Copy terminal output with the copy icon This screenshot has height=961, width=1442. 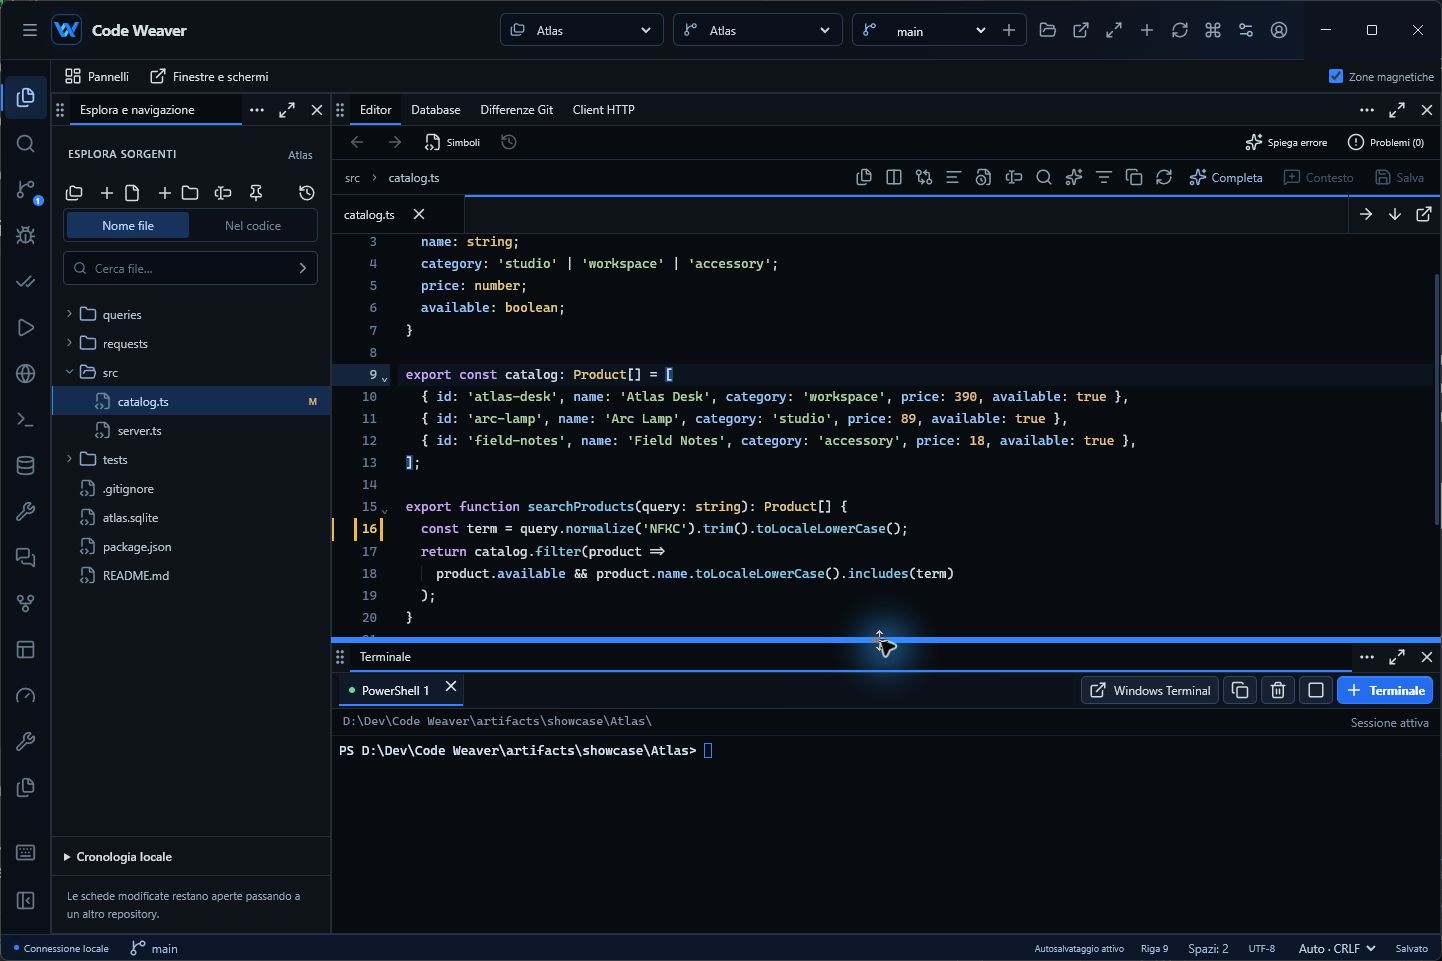click(x=1240, y=690)
